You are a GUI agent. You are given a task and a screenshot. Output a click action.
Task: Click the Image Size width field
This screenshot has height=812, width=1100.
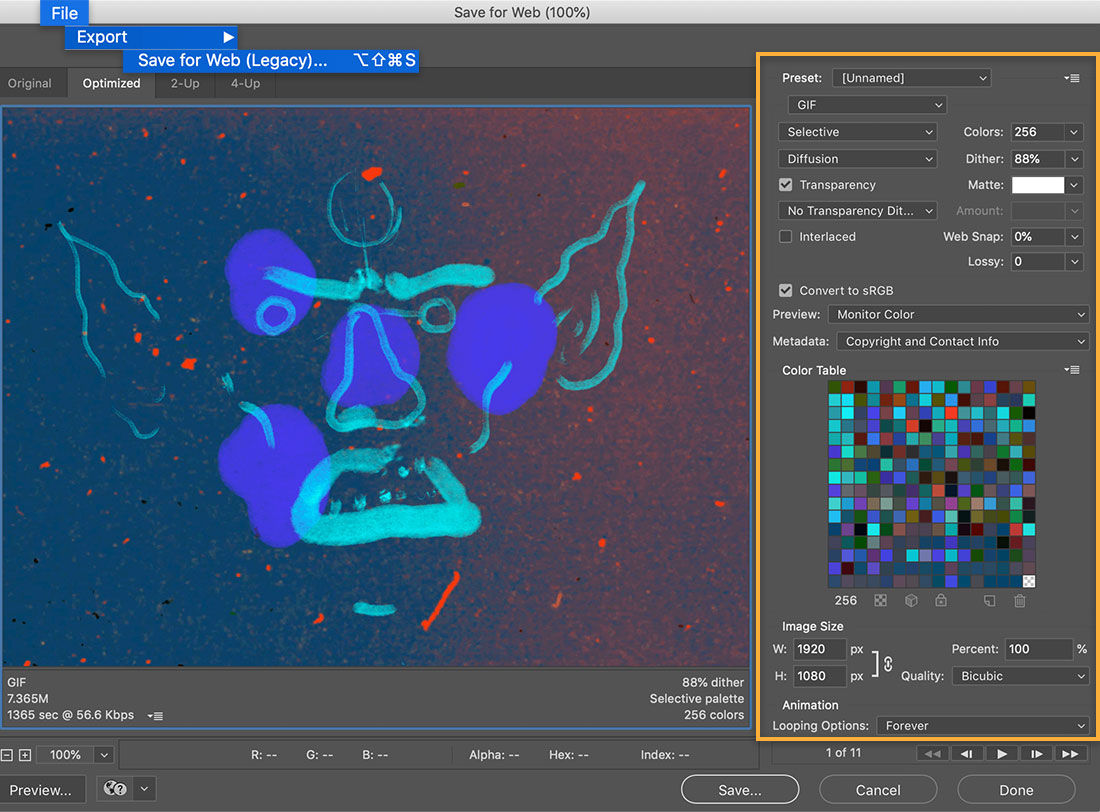tap(819, 649)
